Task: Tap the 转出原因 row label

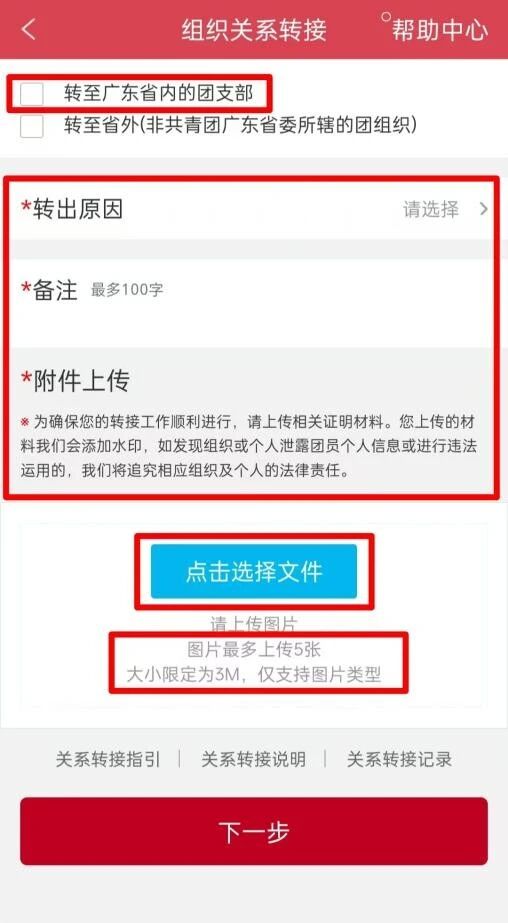Action: [x=72, y=209]
